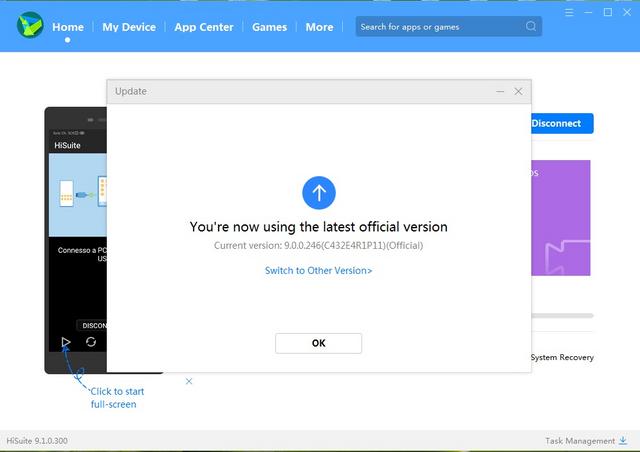Image resolution: width=640 pixels, height=452 pixels.
Task: Click the HiSuite bird logo
Action: (x=30, y=25)
